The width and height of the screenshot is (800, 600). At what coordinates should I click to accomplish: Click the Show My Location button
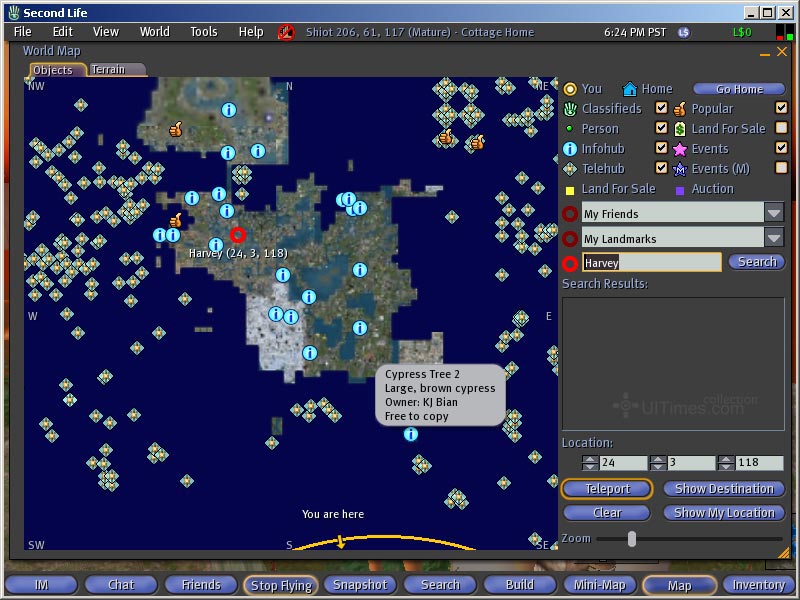pos(724,513)
